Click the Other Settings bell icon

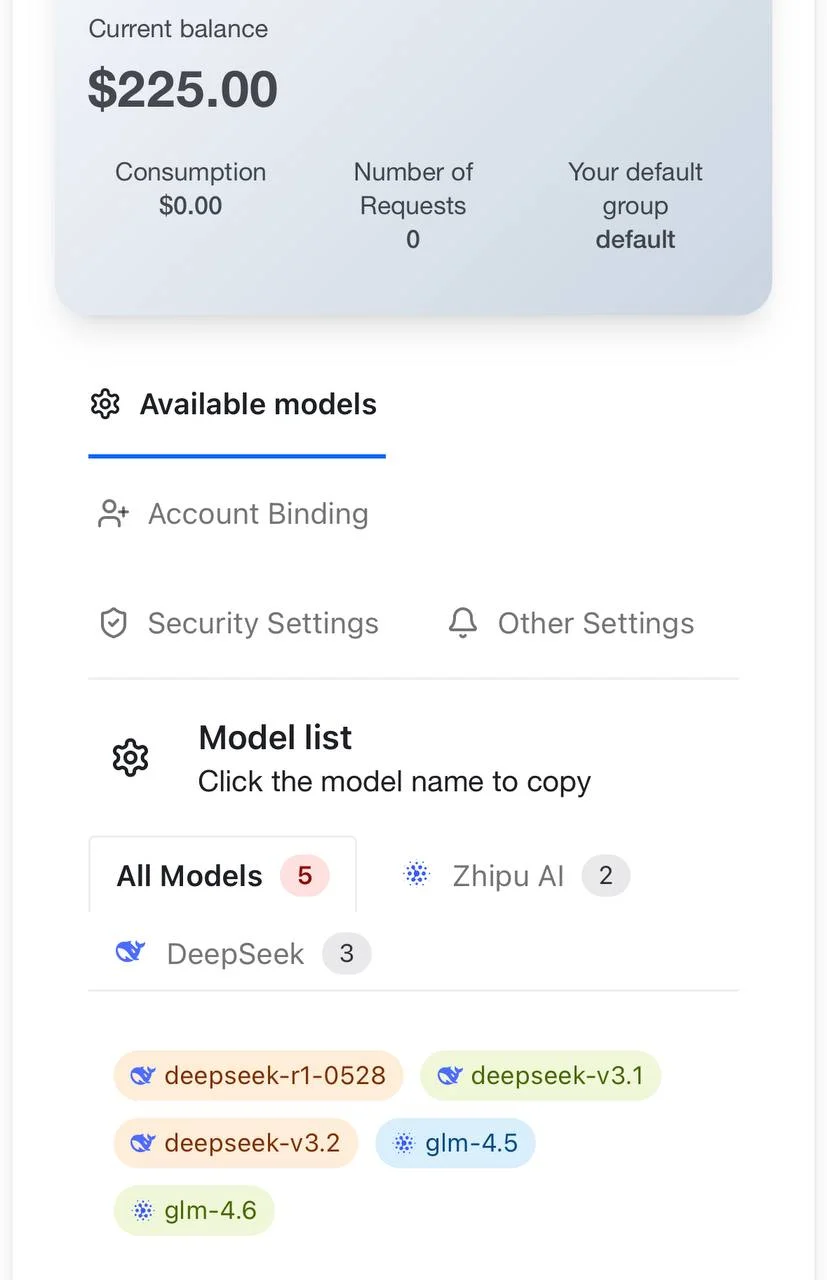coord(462,623)
